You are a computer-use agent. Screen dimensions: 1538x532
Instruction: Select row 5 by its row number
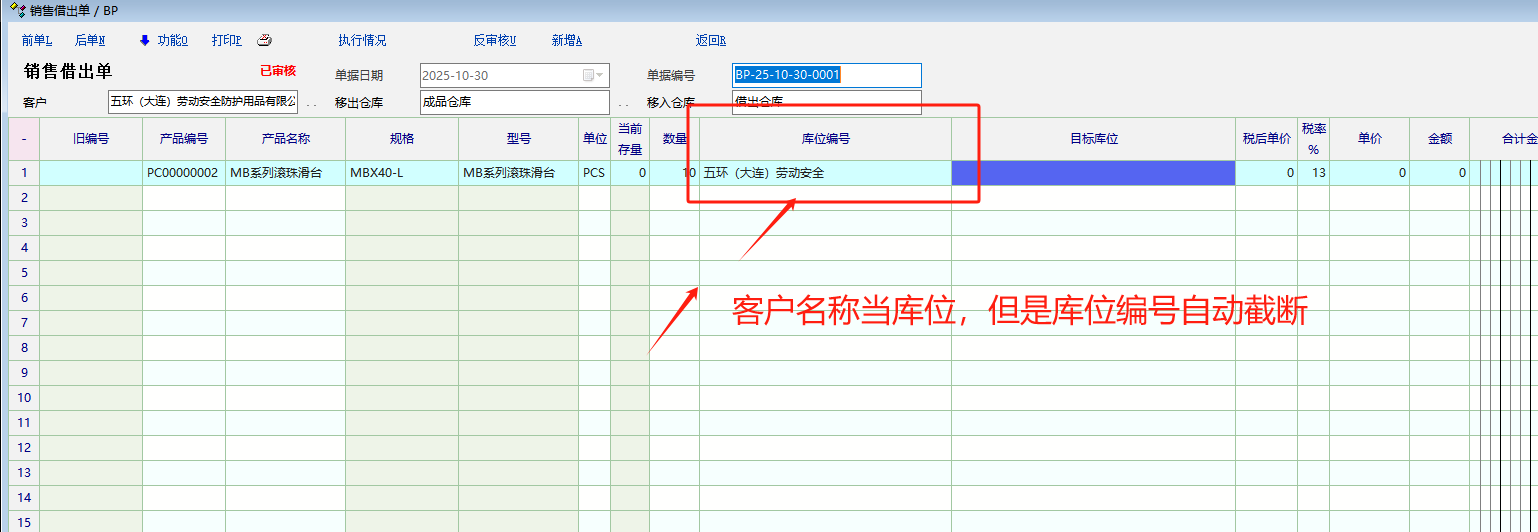[24, 273]
